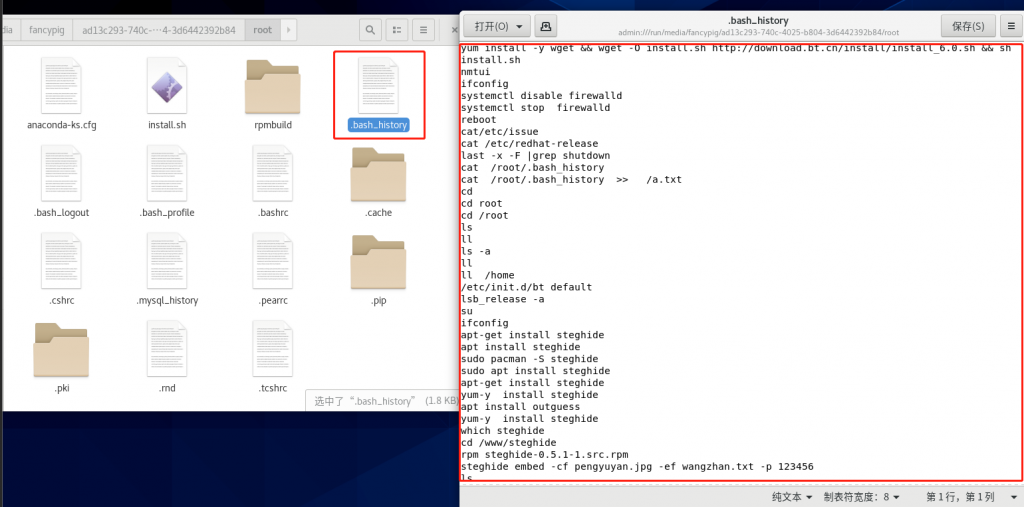
Task: Select the .mysql_history file icon
Action: [x=167, y=261]
